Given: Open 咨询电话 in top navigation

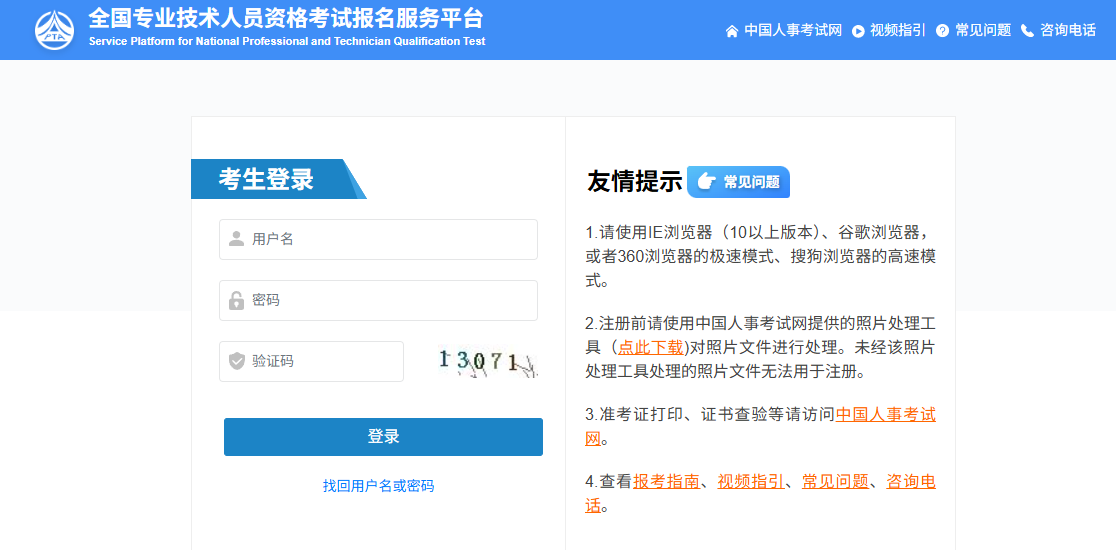Looking at the screenshot, I should (1068, 30).
